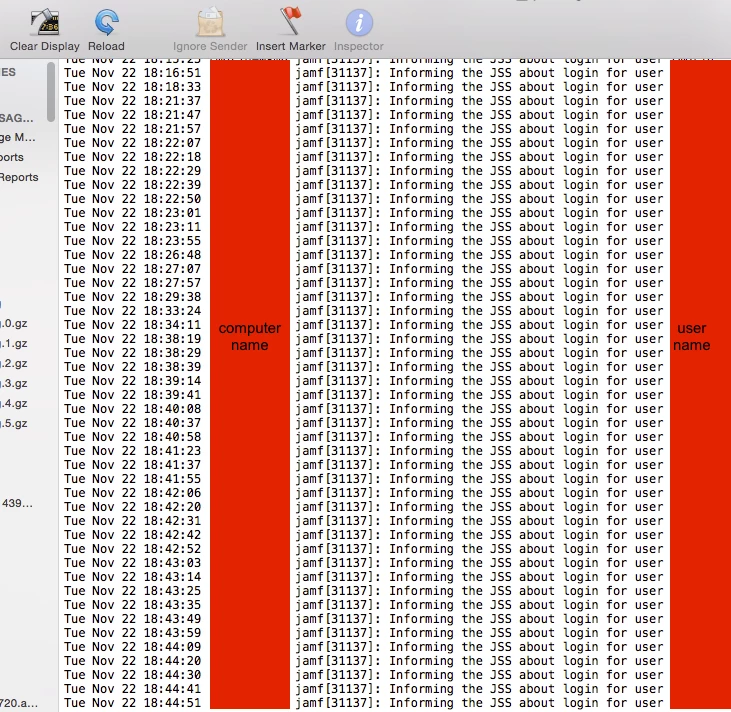Reload the log with the Reload icon
This screenshot has width=731, height=712.
pos(107,22)
